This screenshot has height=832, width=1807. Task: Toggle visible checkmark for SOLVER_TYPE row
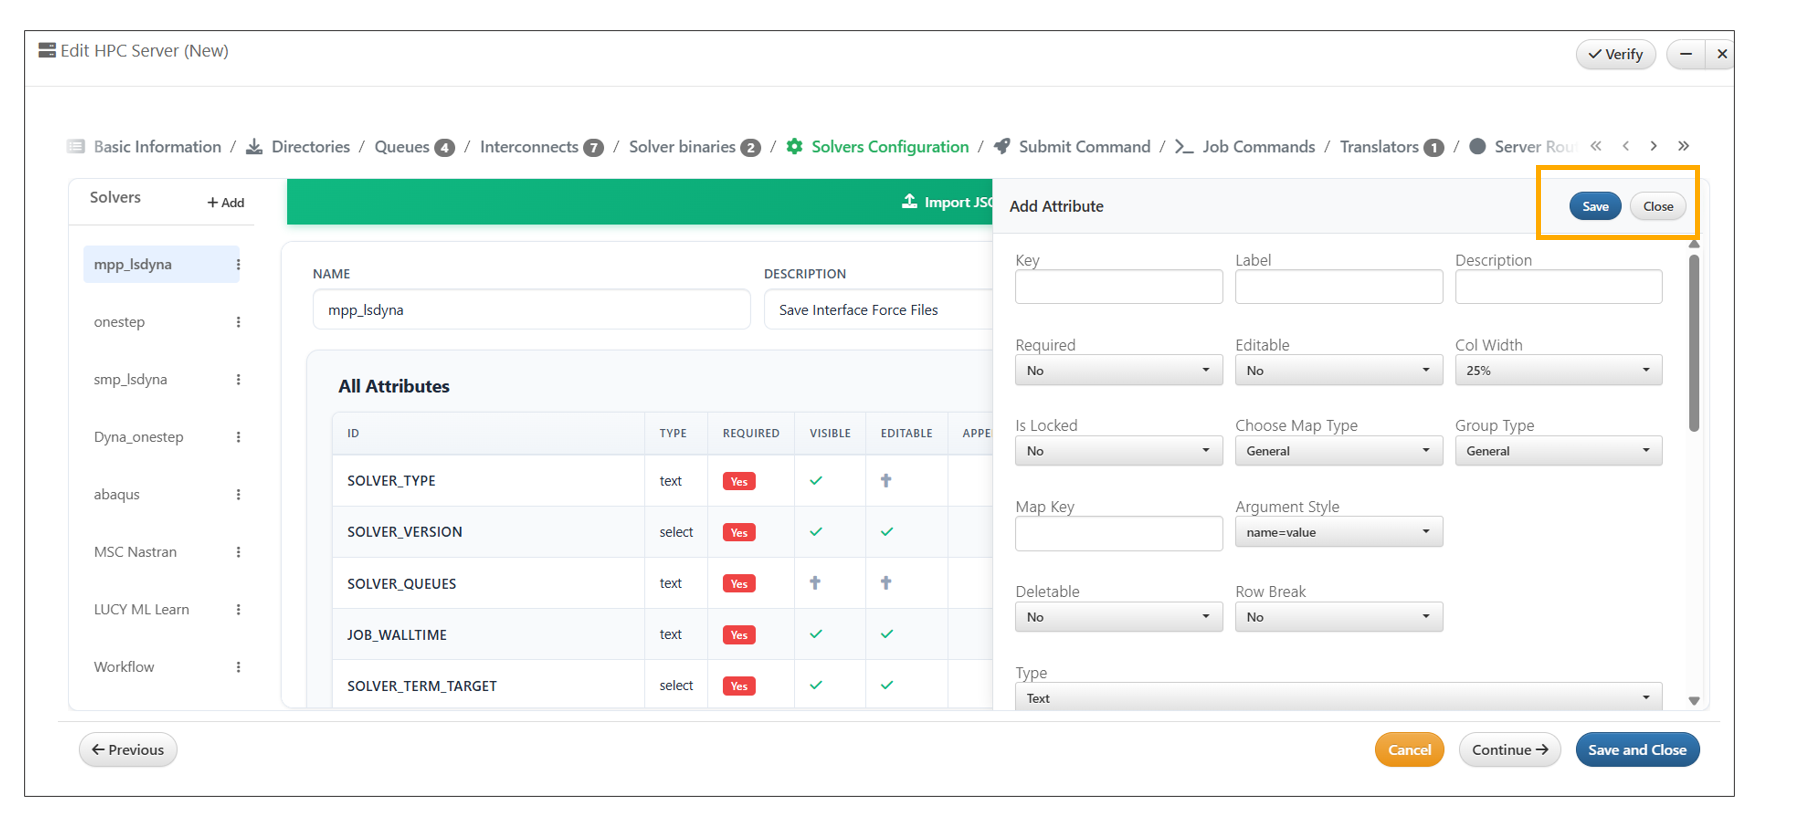[x=816, y=481]
